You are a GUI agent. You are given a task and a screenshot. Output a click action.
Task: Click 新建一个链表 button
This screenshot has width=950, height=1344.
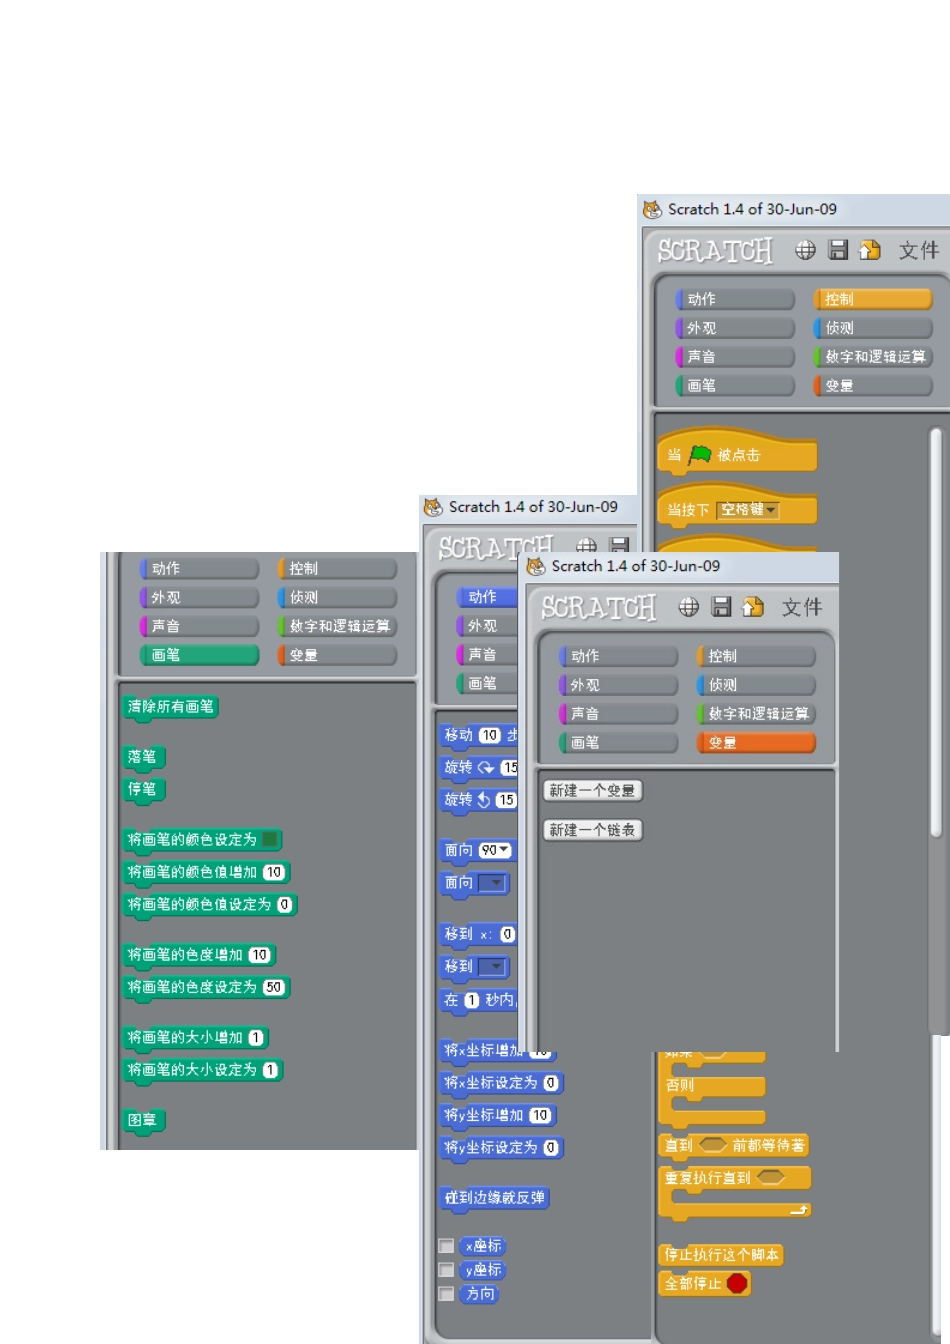(x=592, y=830)
